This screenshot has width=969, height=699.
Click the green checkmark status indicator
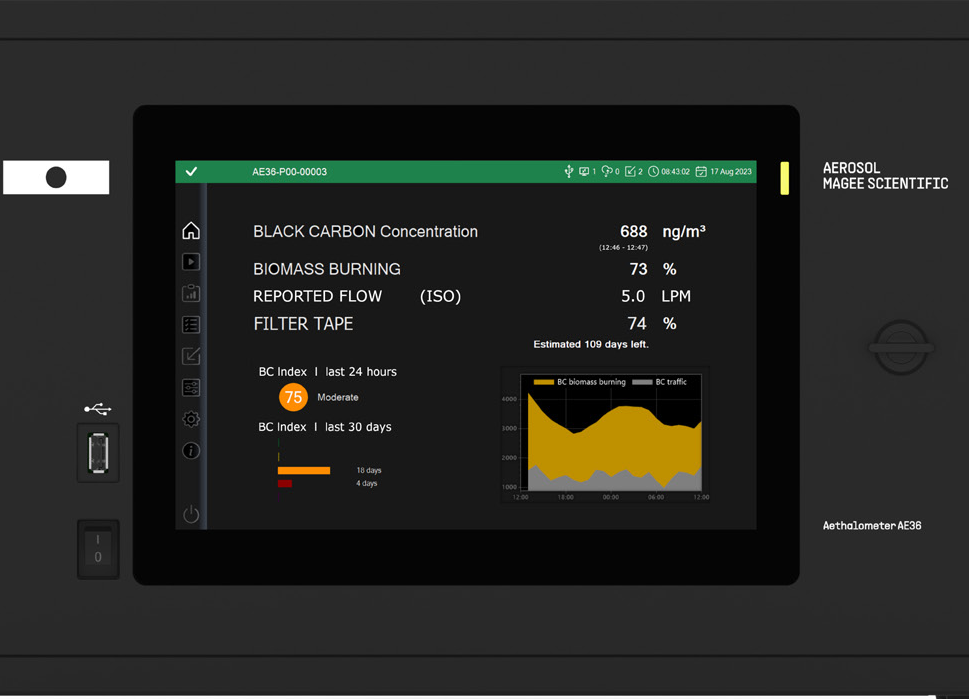click(x=191, y=172)
